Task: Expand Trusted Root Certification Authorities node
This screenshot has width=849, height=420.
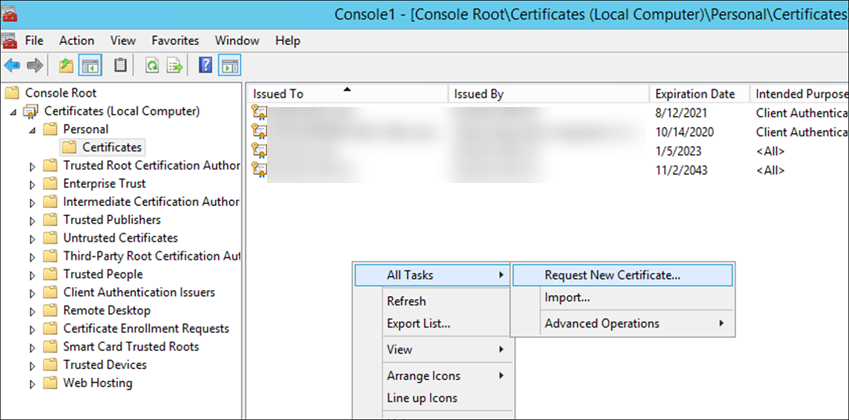Action: click(32, 166)
